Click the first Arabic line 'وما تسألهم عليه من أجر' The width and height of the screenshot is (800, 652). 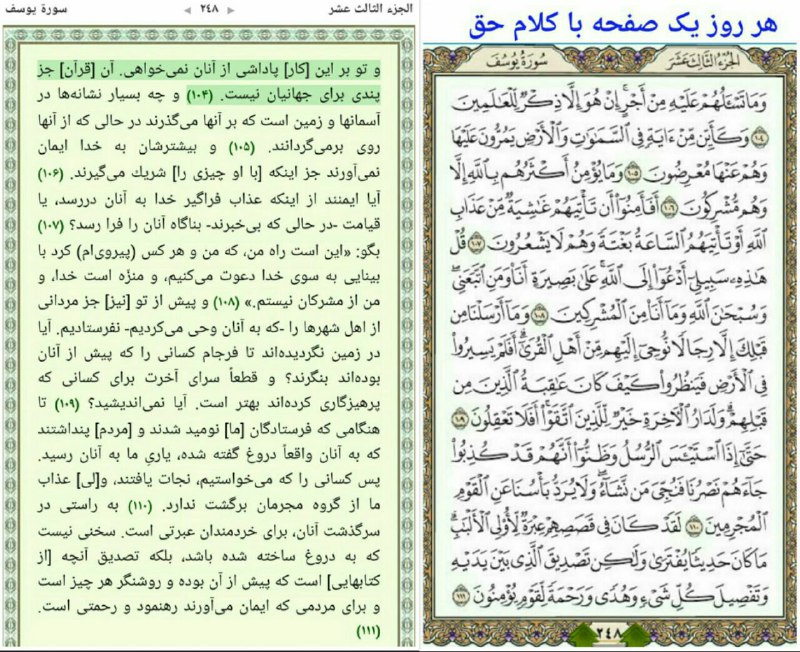click(x=608, y=102)
